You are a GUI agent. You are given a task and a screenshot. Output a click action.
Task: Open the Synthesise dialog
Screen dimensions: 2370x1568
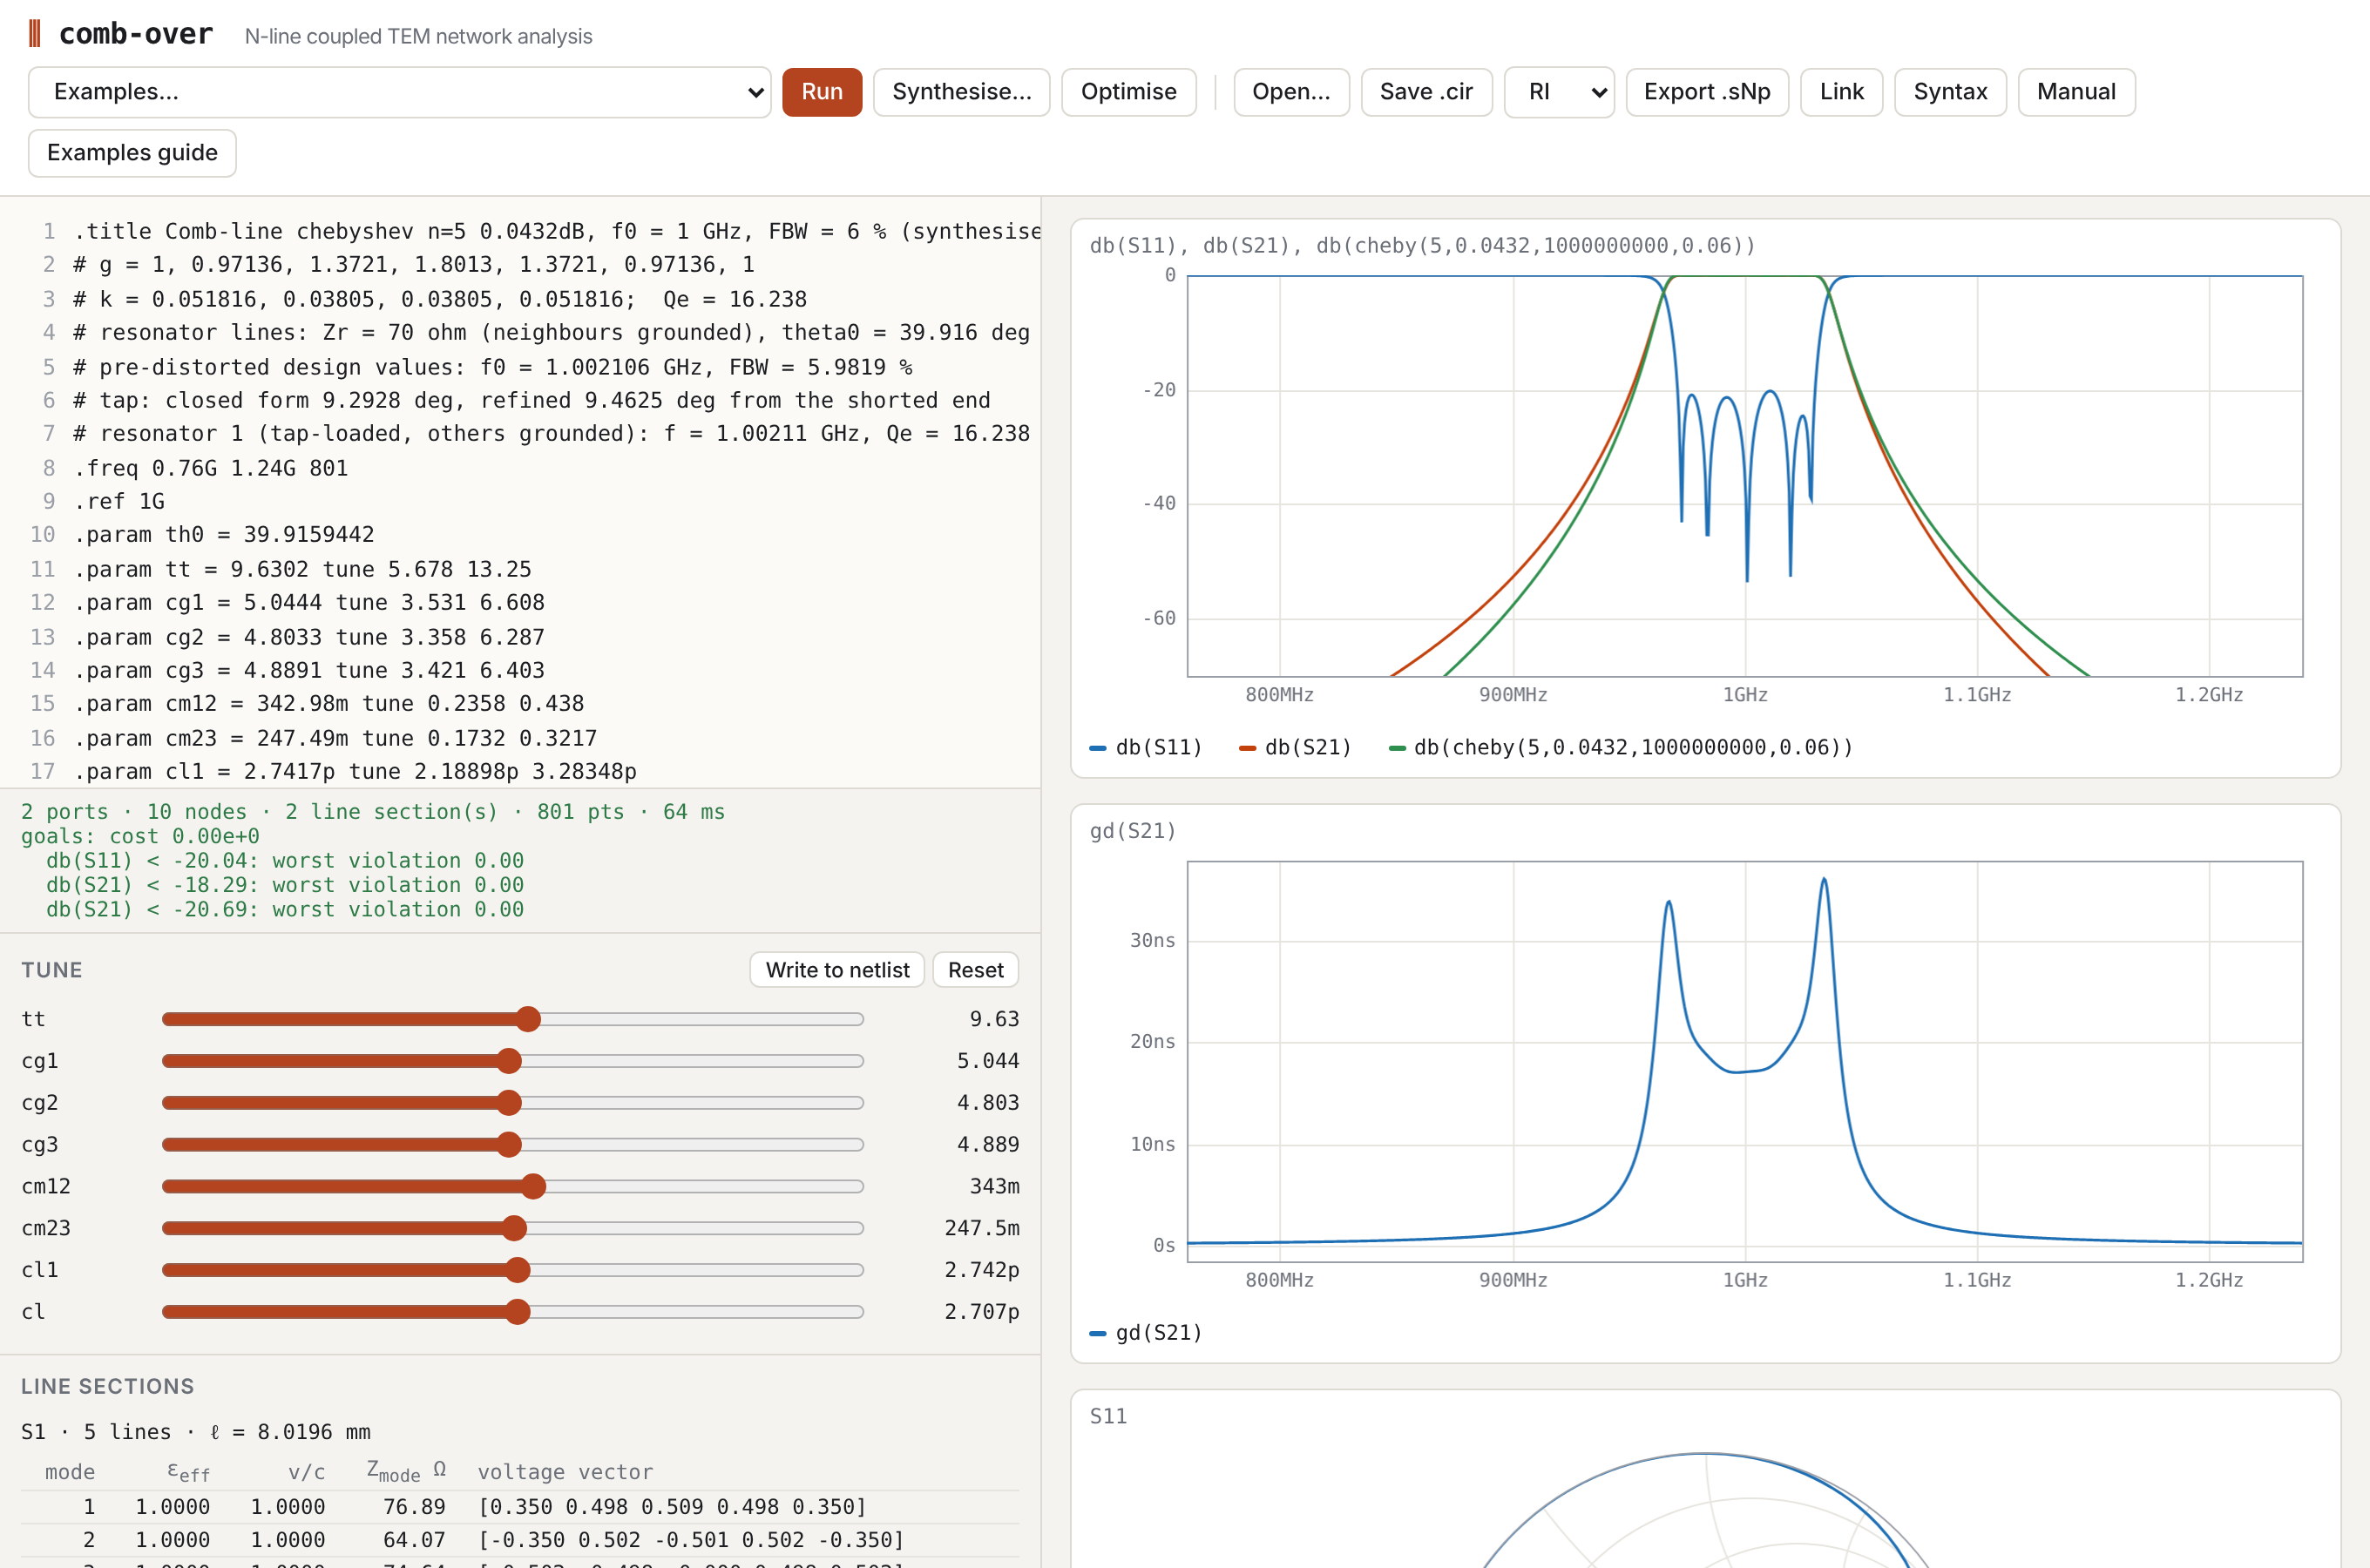(x=961, y=92)
